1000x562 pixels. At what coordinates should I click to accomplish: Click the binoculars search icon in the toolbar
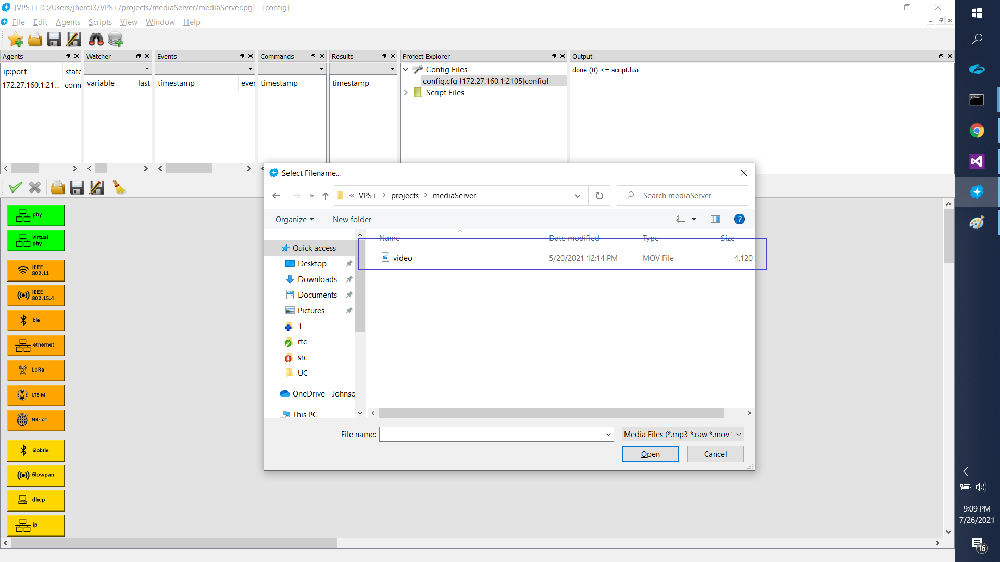97,40
